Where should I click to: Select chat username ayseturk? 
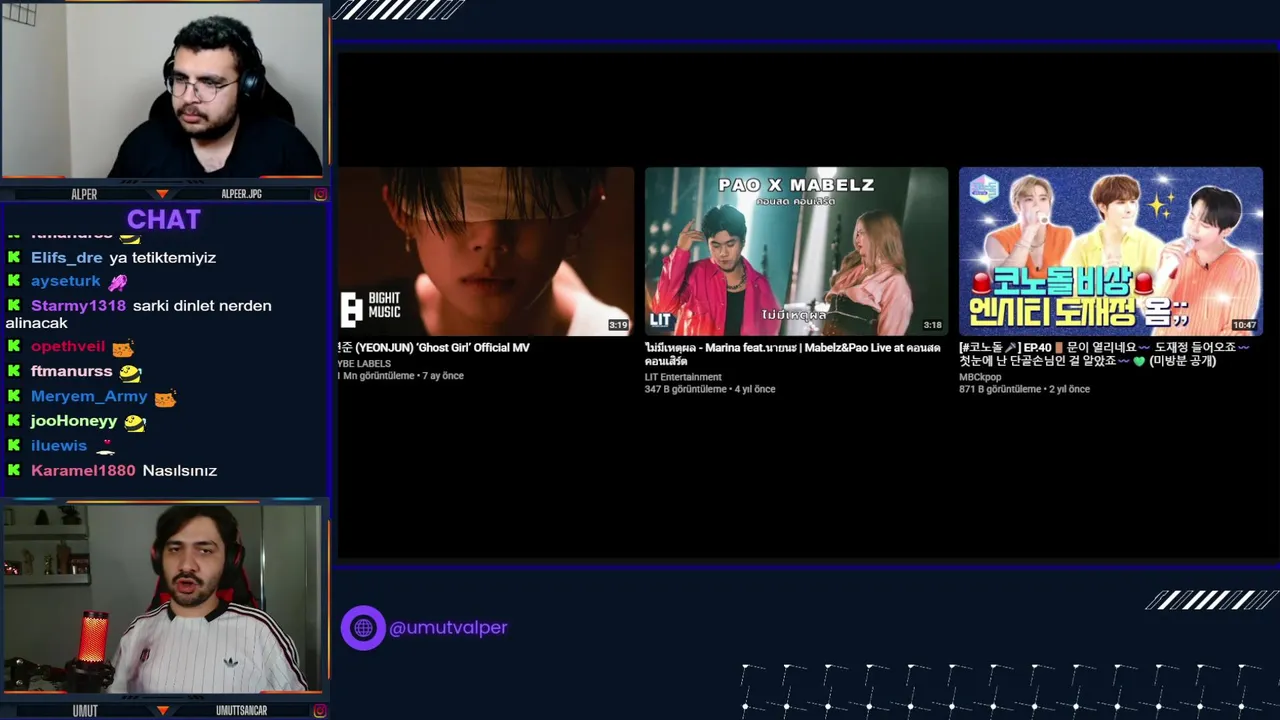point(66,282)
